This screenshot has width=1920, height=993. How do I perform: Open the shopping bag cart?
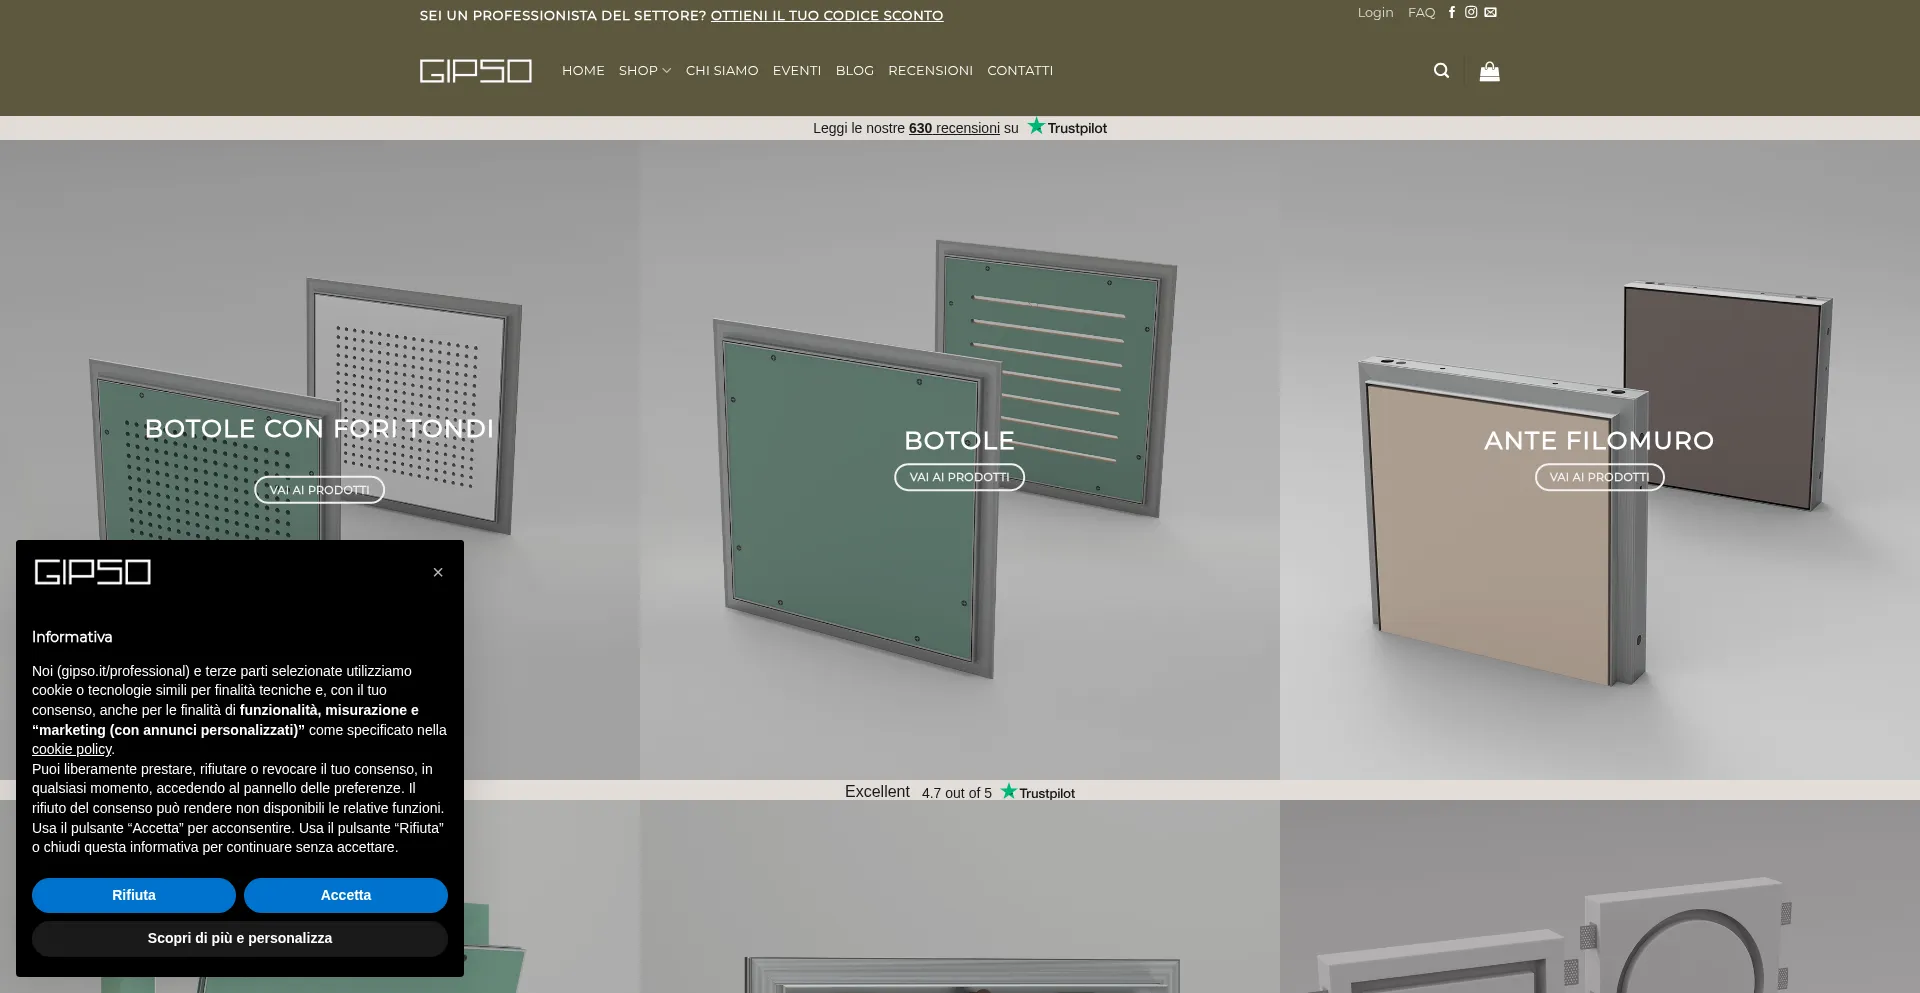pos(1489,71)
